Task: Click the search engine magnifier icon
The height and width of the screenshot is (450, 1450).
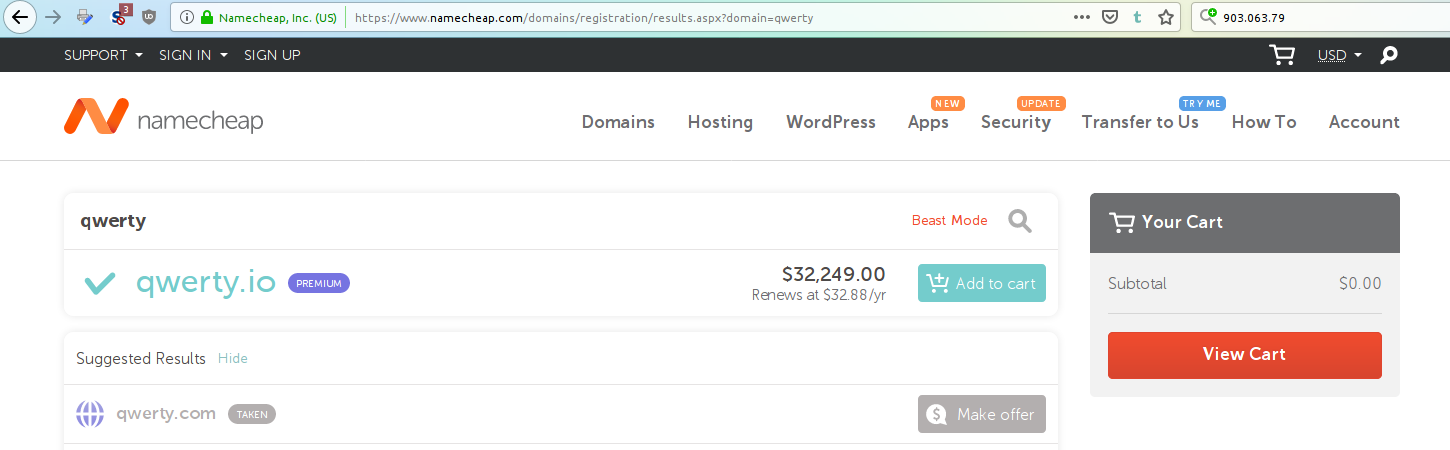Action: click(x=1208, y=16)
